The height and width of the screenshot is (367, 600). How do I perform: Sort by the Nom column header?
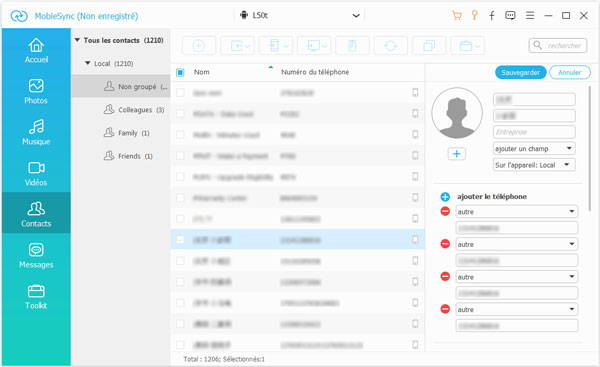click(x=202, y=72)
